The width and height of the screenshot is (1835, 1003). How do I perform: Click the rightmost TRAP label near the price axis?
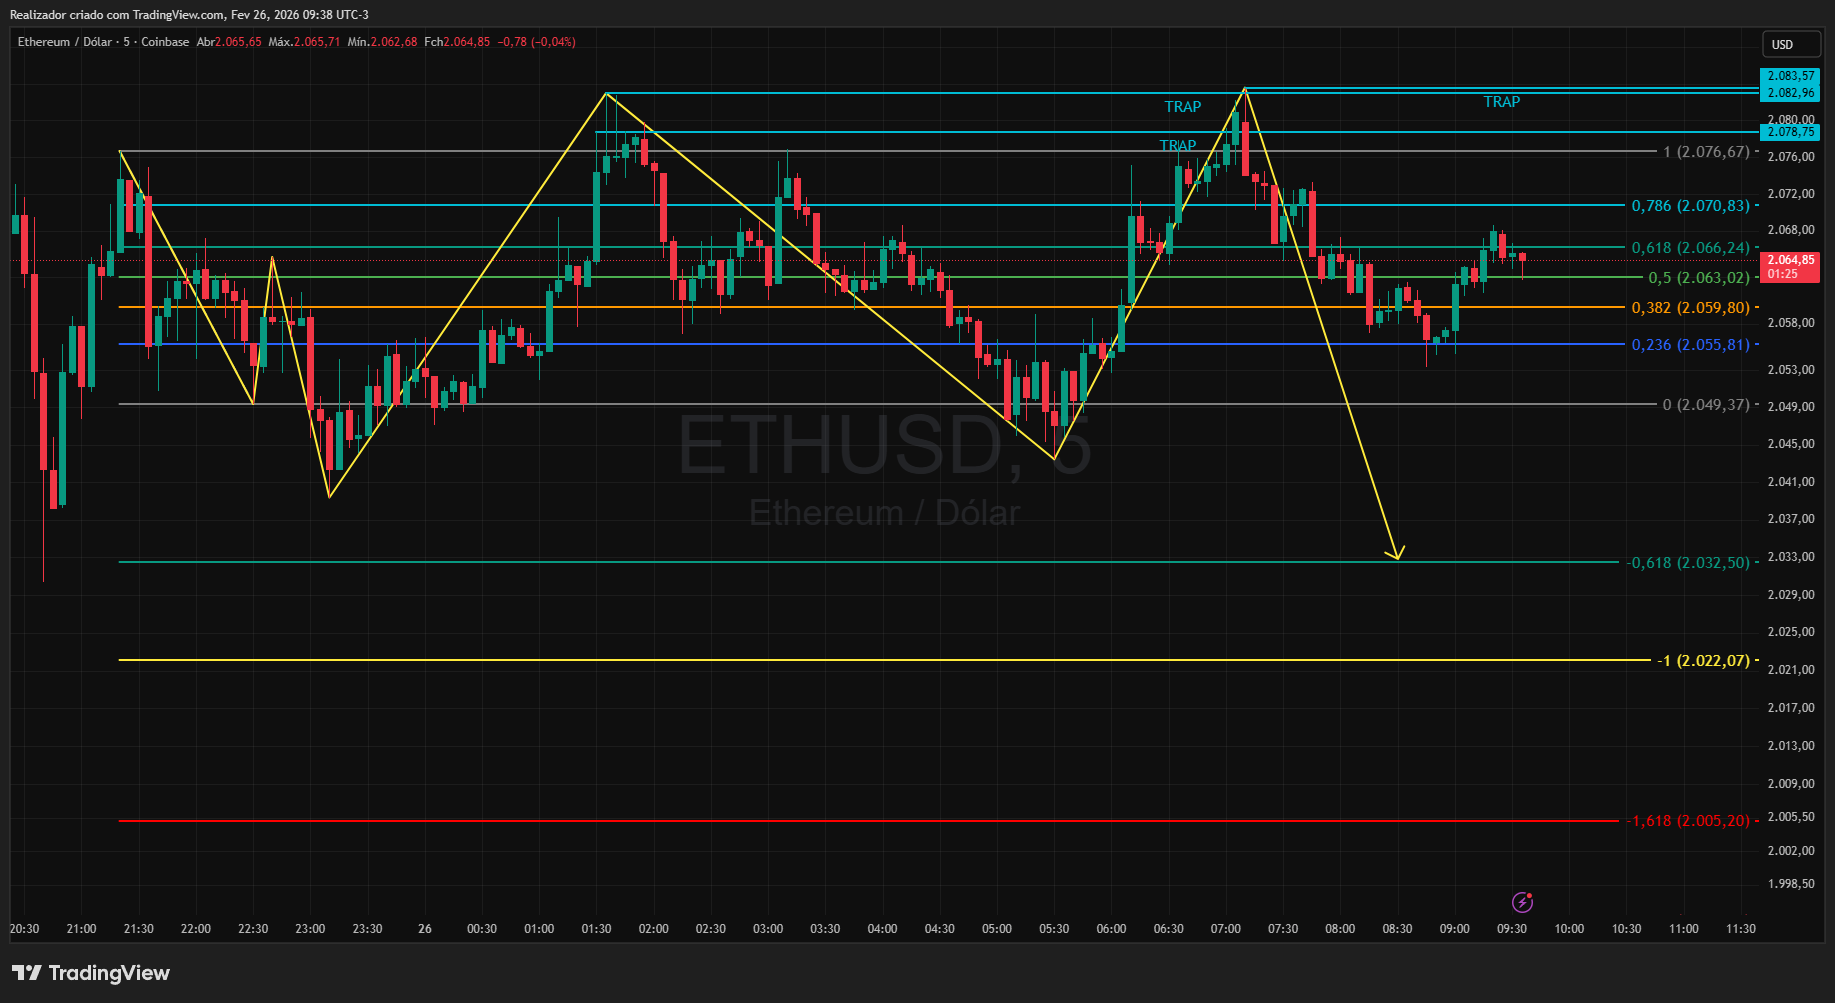(1501, 102)
